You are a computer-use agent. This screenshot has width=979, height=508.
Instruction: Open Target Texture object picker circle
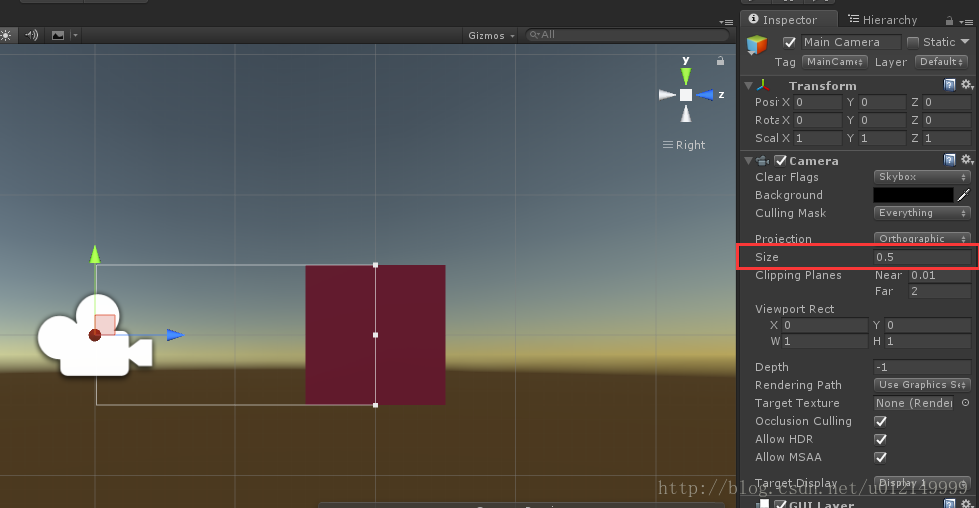965,403
